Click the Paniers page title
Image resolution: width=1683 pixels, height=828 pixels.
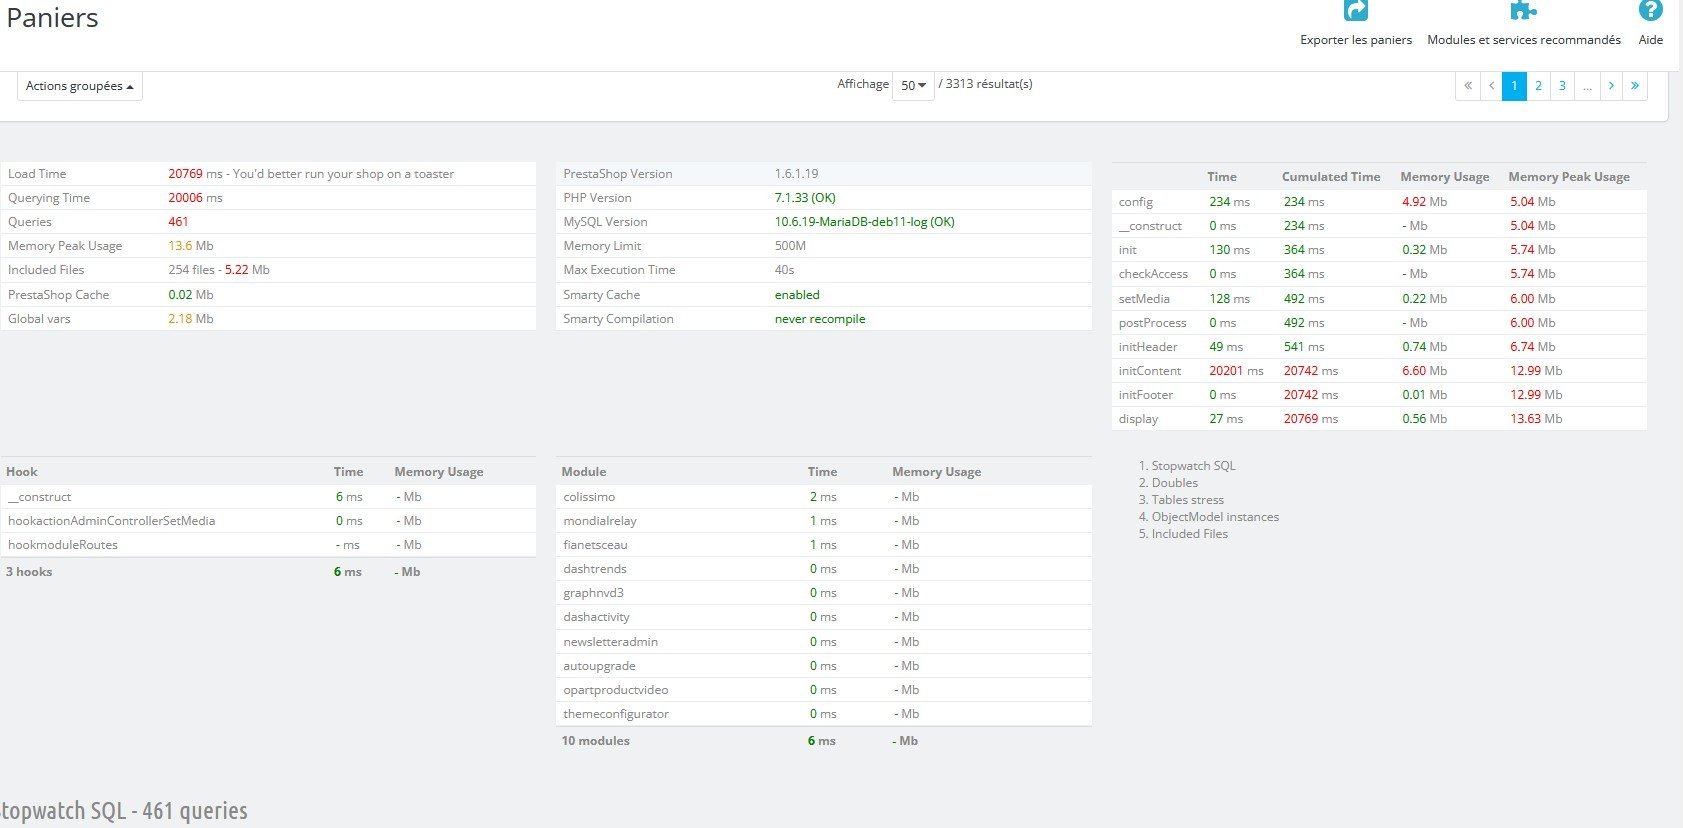click(53, 18)
